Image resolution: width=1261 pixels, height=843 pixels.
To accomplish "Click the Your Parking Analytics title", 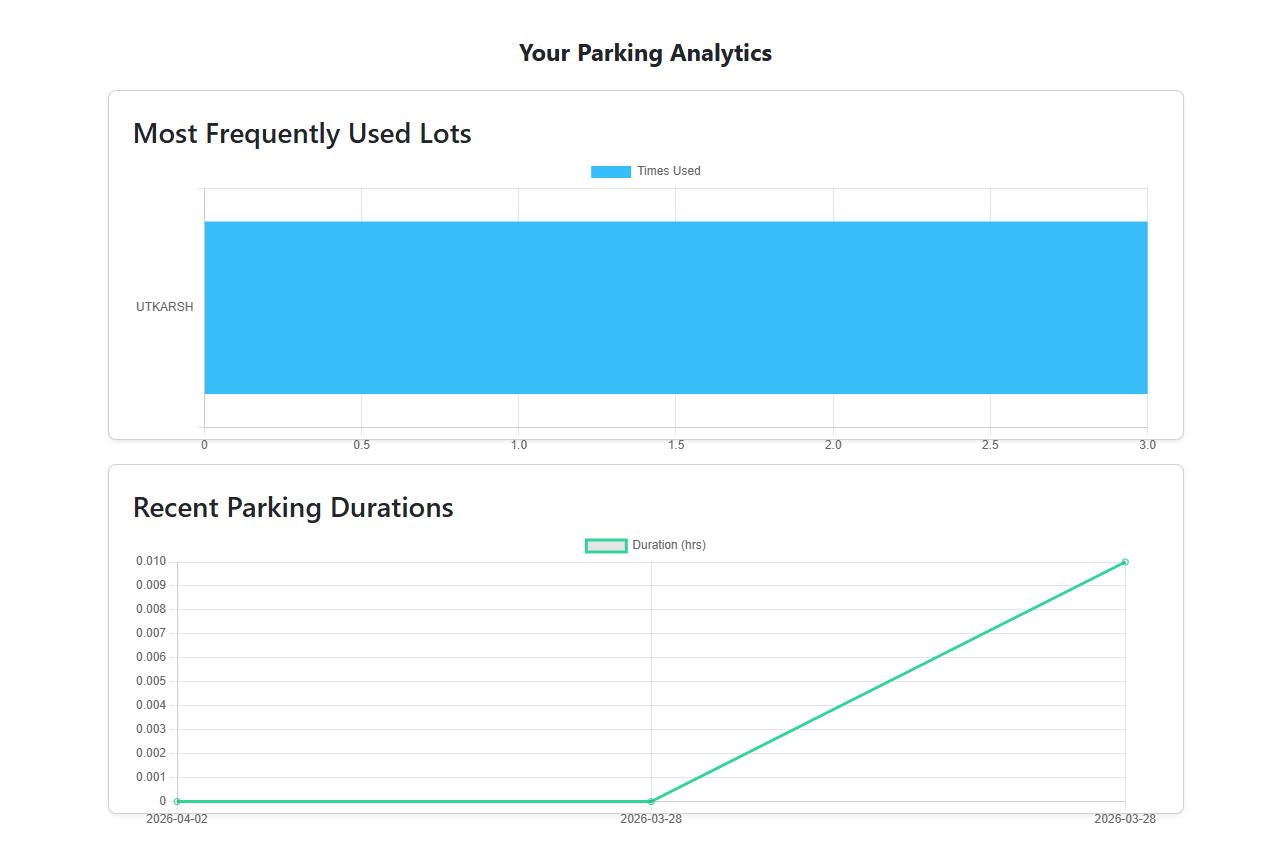I will pyautogui.click(x=645, y=53).
